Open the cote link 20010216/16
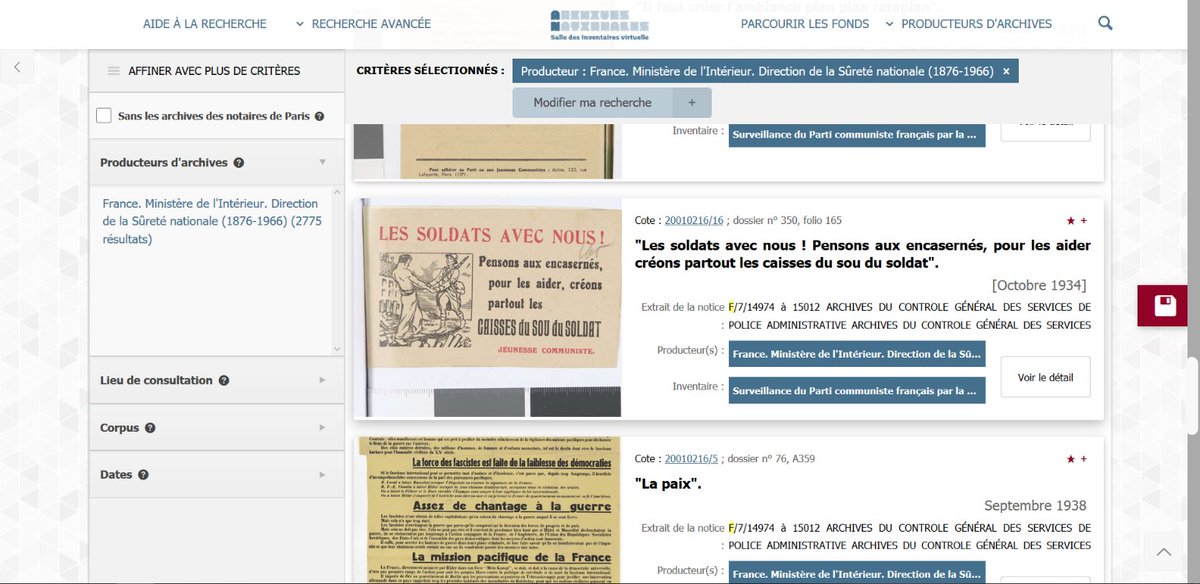Viewport: 1200px width, 584px height. [694, 219]
